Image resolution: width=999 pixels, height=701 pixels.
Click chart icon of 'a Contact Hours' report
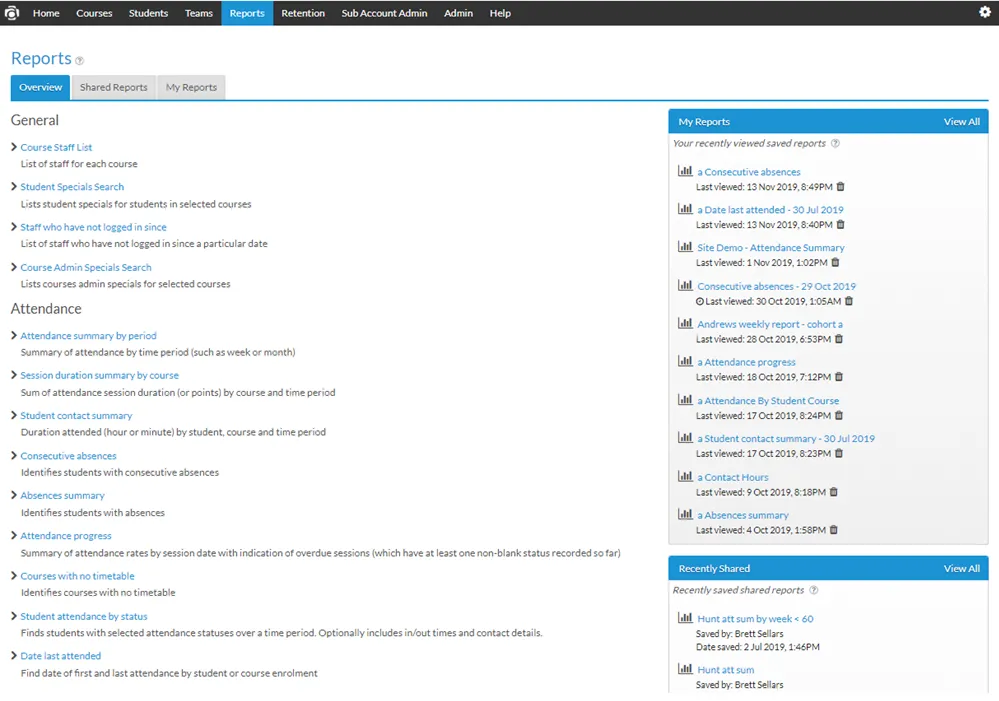tap(685, 476)
